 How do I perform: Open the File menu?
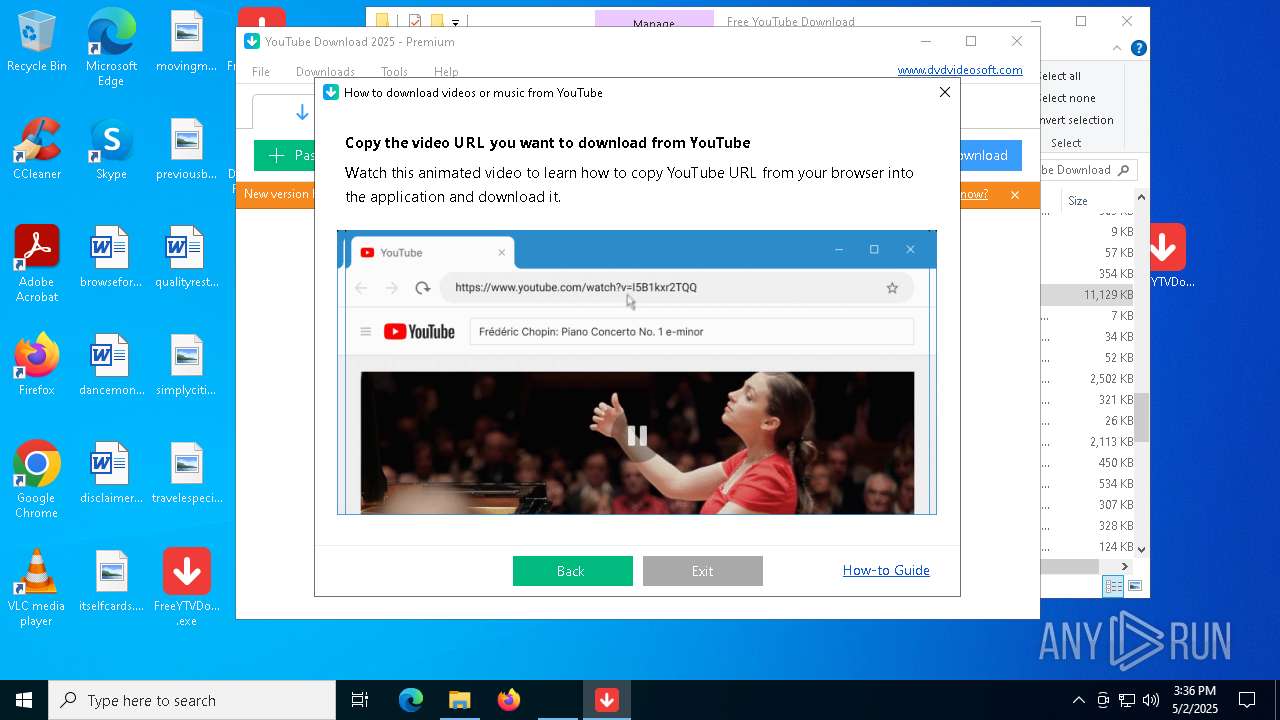point(261,72)
